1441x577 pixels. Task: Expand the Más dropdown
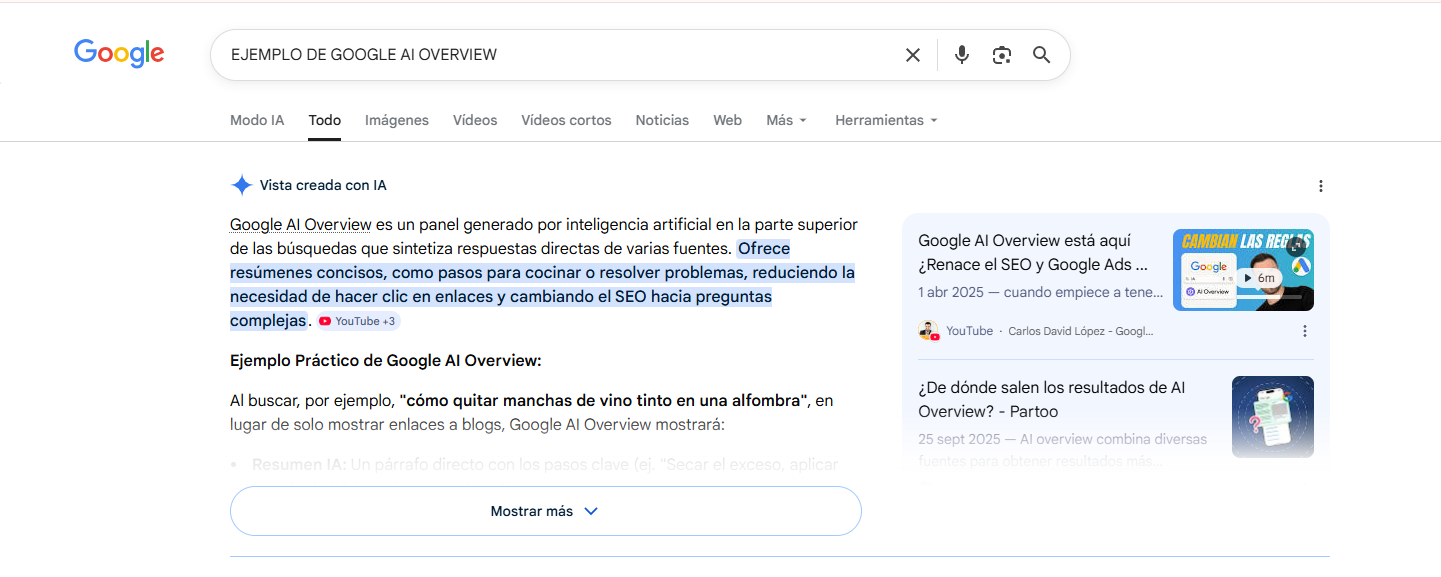coord(786,120)
